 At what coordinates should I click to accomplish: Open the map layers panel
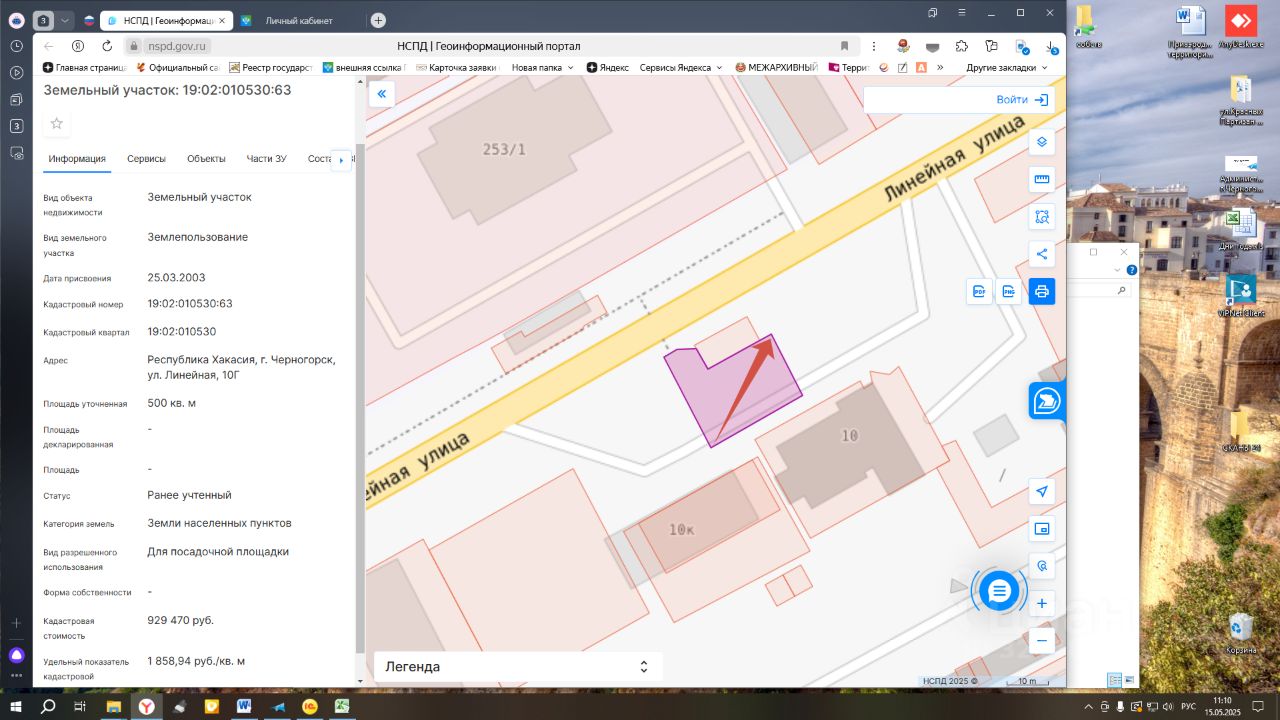coord(1042,141)
